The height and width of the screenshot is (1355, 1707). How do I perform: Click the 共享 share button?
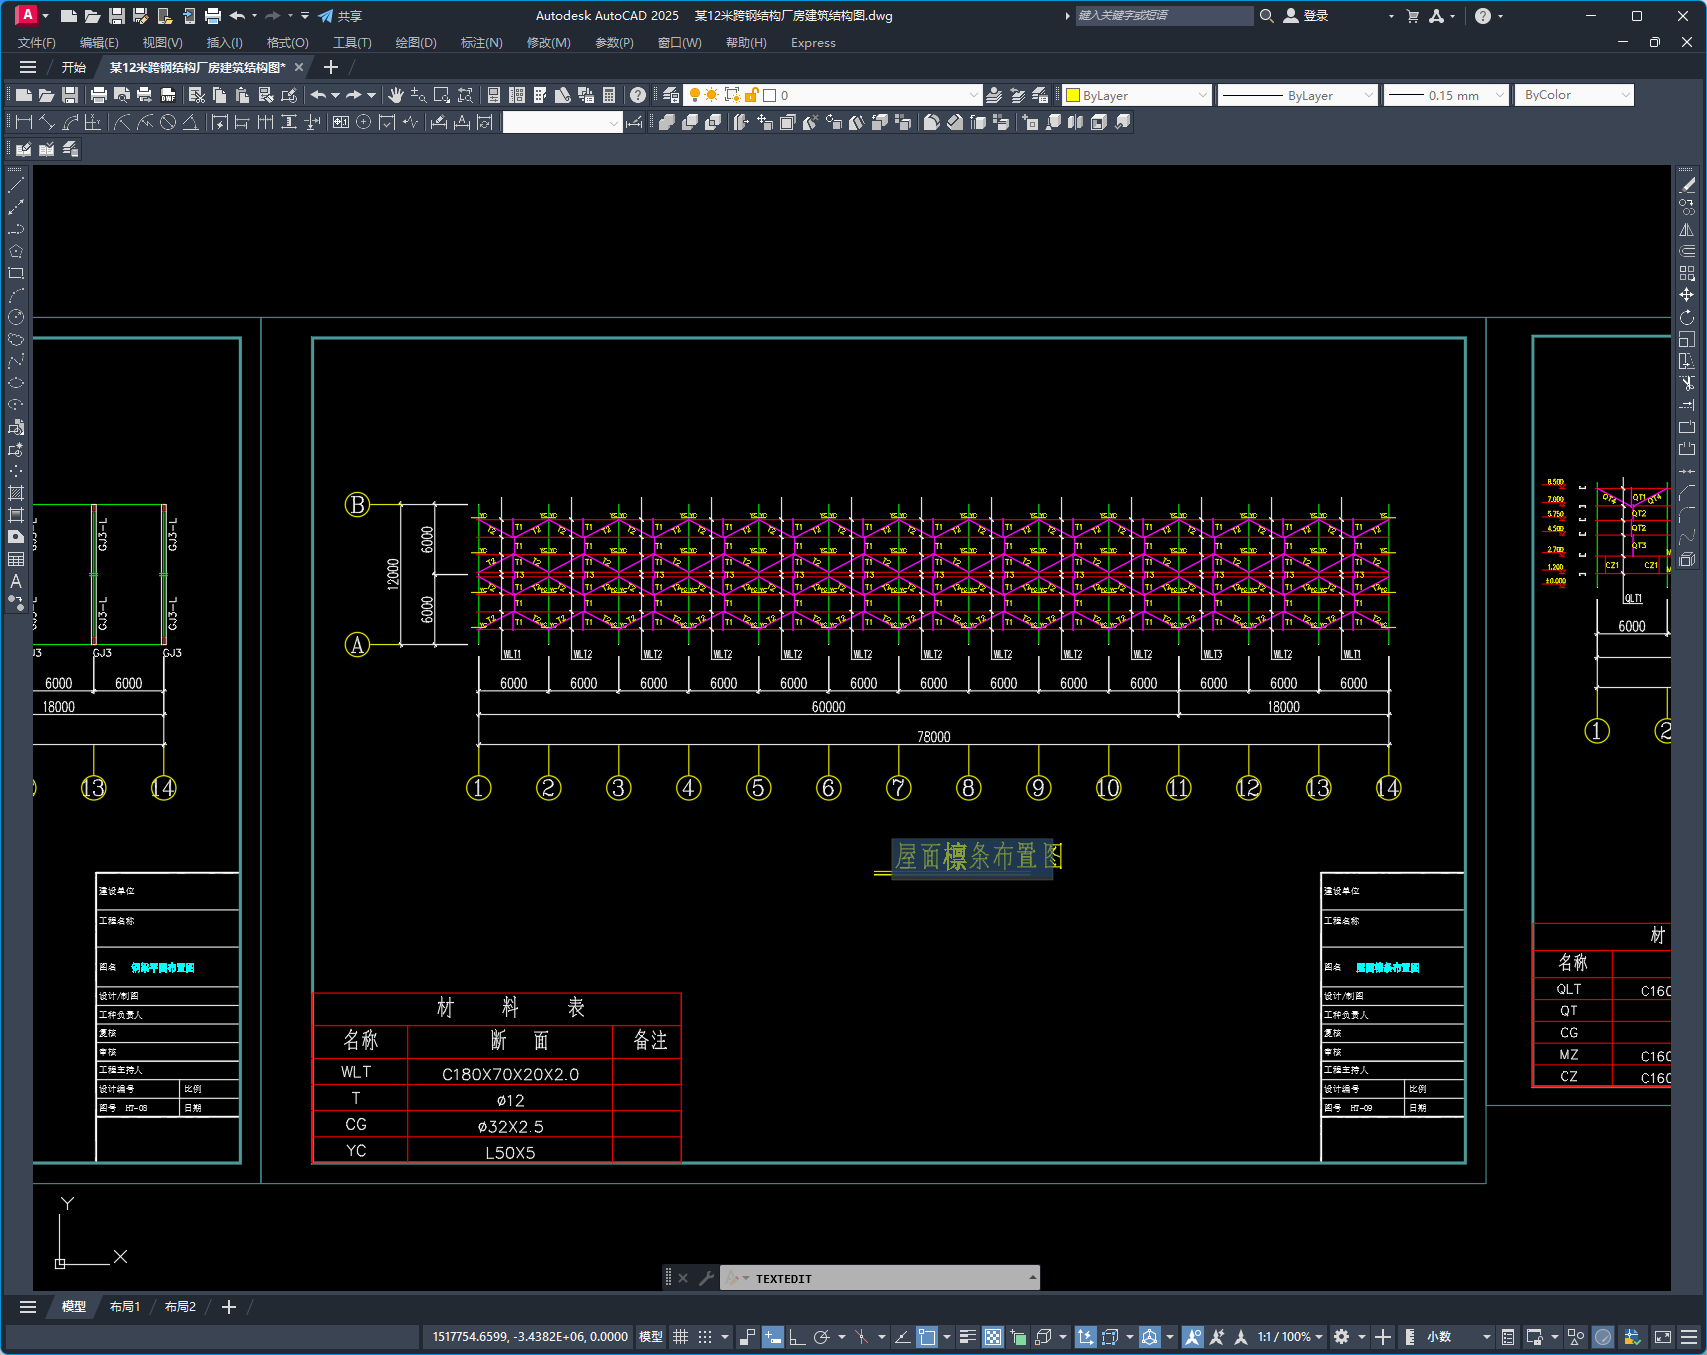[340, 16]
